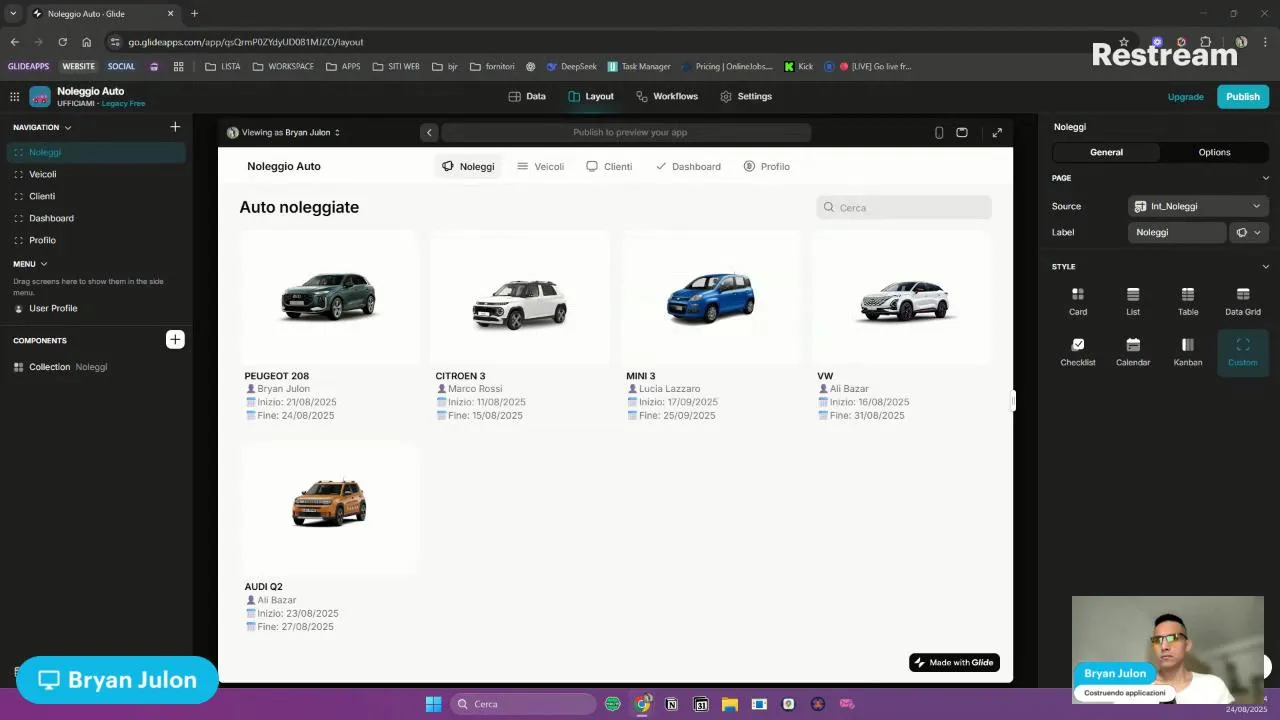Click the Upgrade link

[1186, 97]
